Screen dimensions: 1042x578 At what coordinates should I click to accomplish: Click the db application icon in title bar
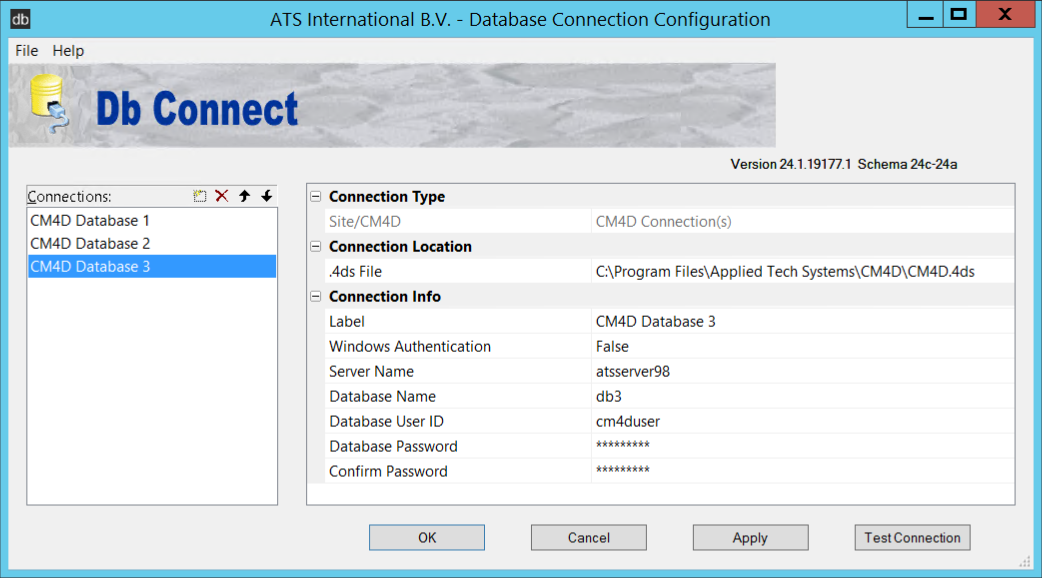[20, 19]
